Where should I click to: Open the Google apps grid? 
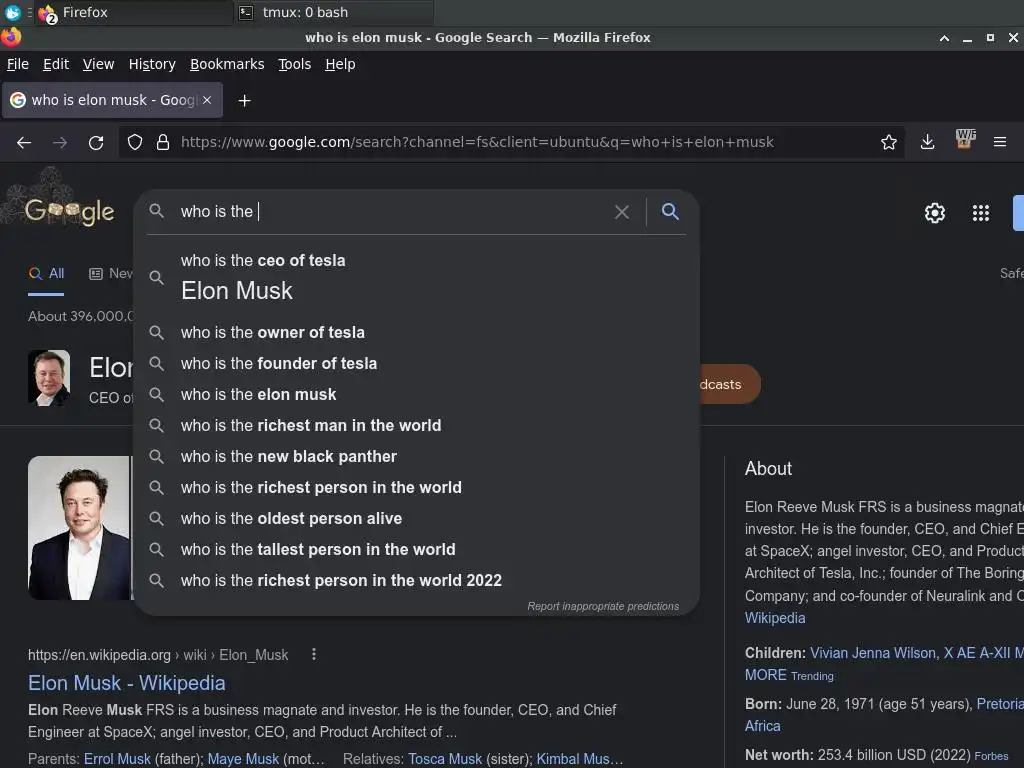coord(981,213)
